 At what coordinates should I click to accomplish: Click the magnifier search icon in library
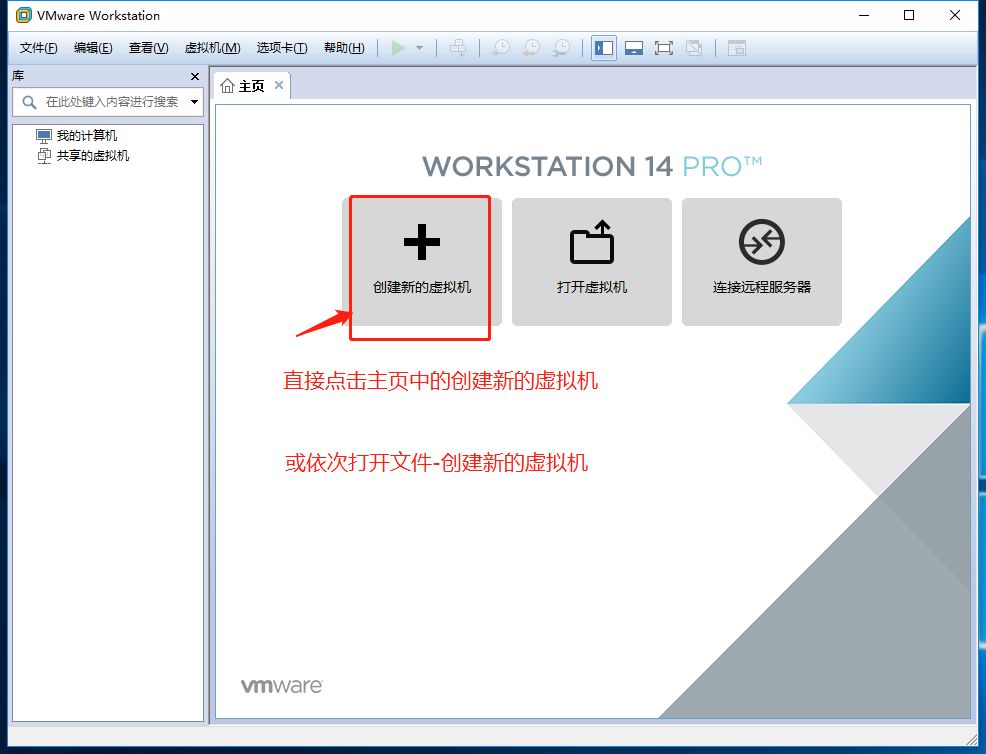point(29,102)
